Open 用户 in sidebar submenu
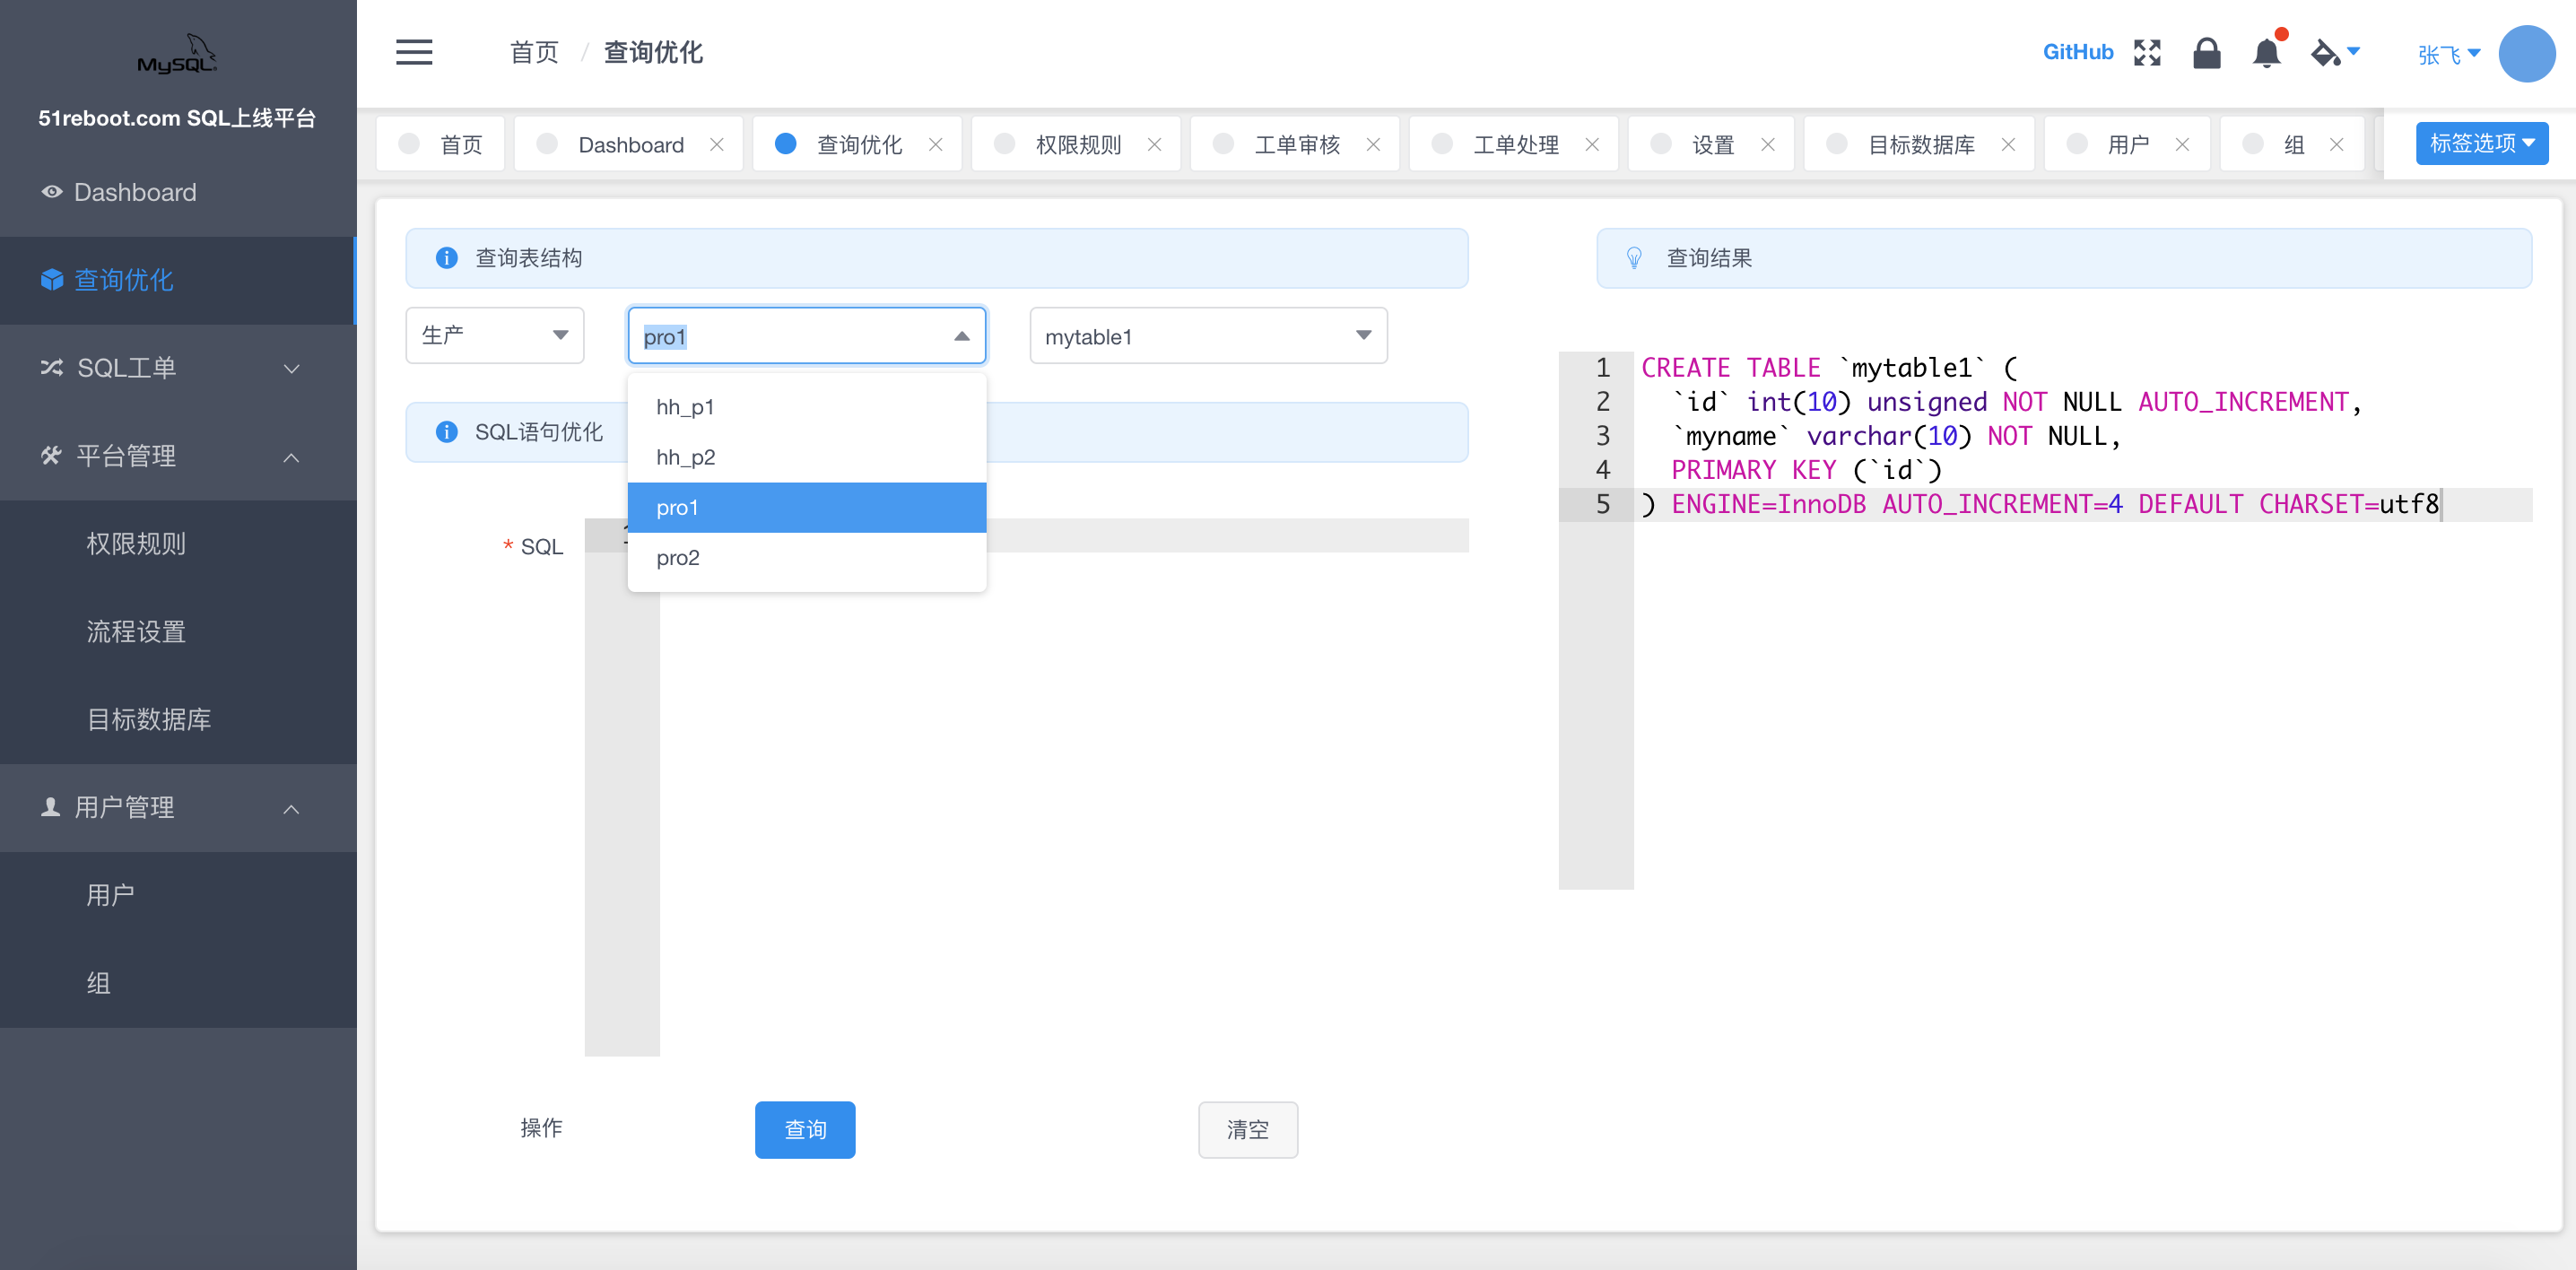Viewport: 2576px width, 1270px height. (178, 896)
